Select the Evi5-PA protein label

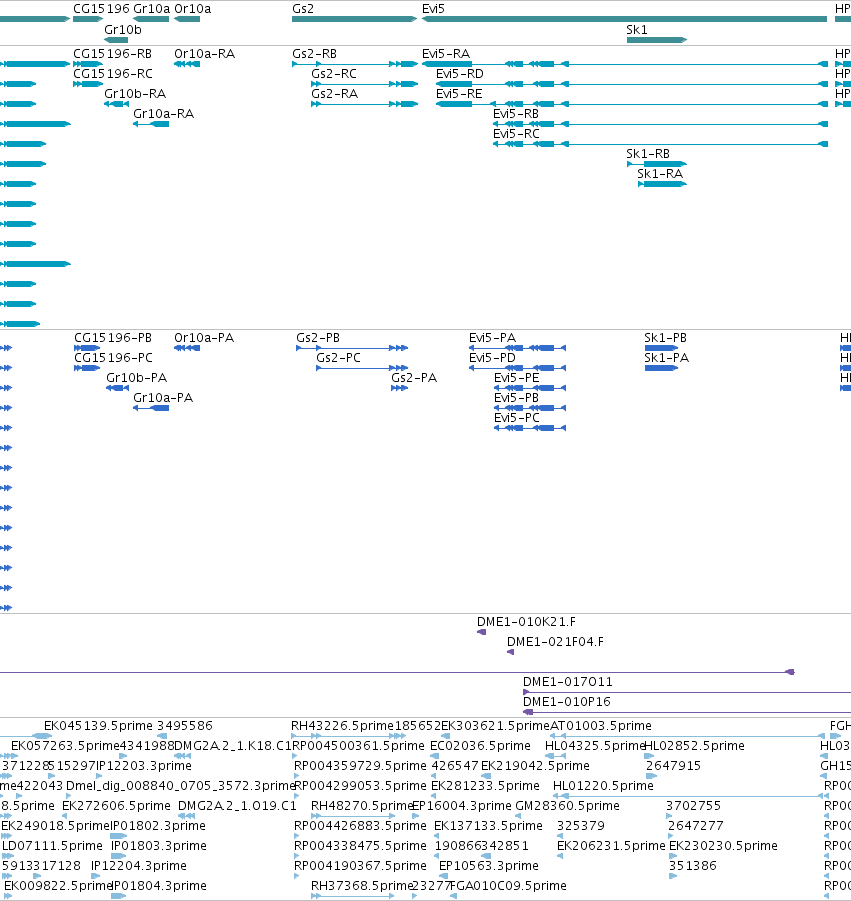coord(492,338)
